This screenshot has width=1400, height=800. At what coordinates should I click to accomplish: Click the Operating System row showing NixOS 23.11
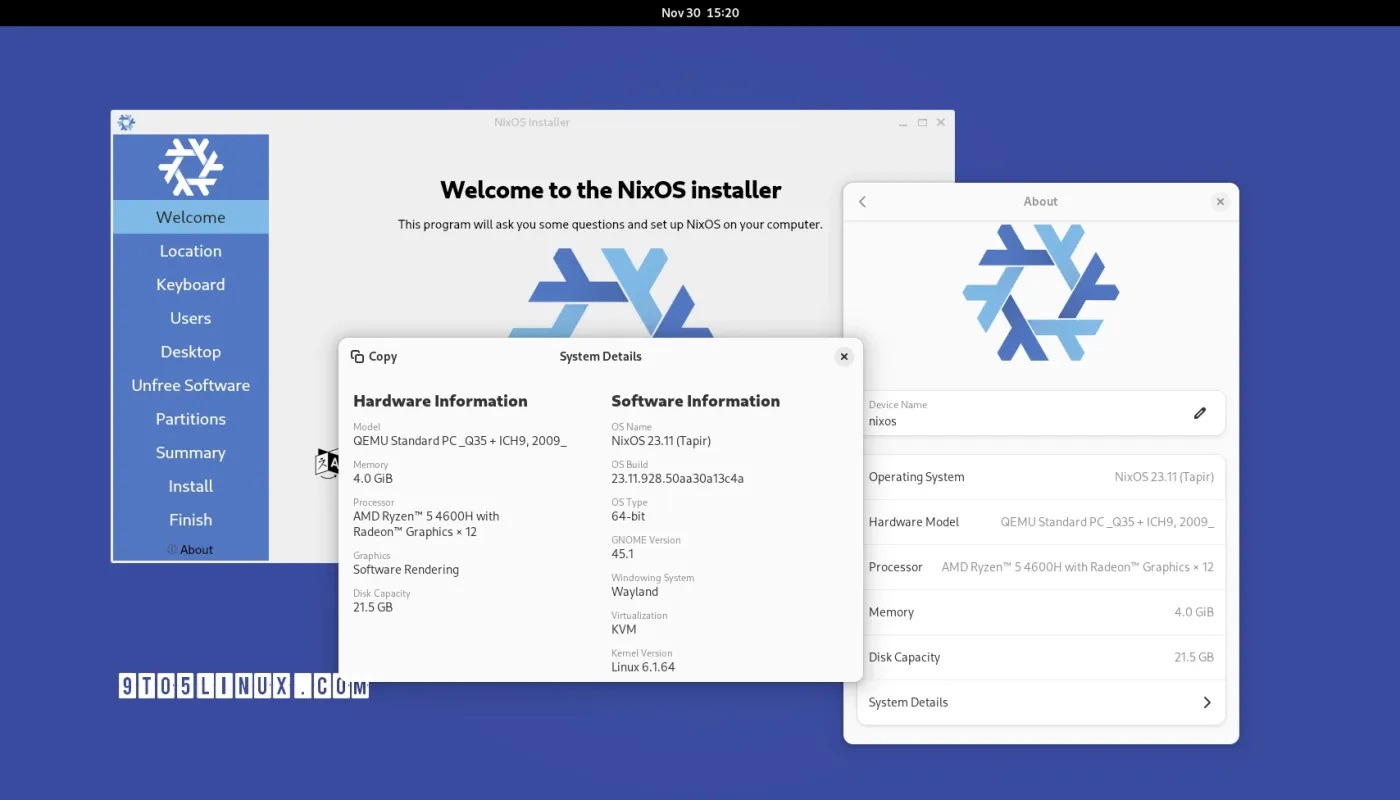(1041, 476)
